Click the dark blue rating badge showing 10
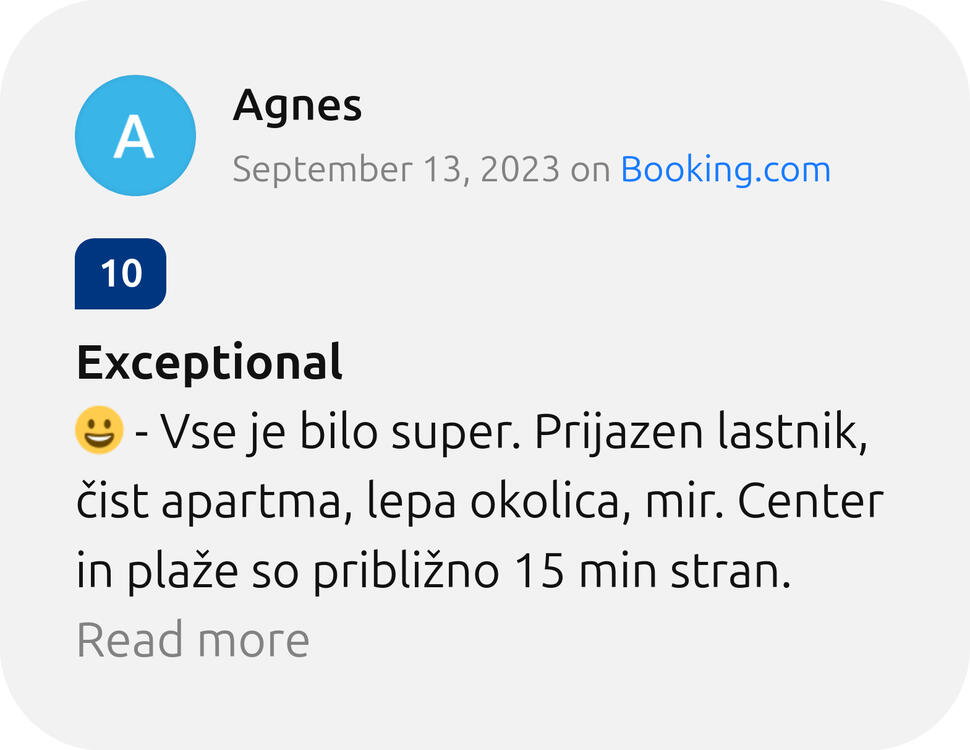The height and width of the screenshot is (750, 970). [x=121, y=274]
